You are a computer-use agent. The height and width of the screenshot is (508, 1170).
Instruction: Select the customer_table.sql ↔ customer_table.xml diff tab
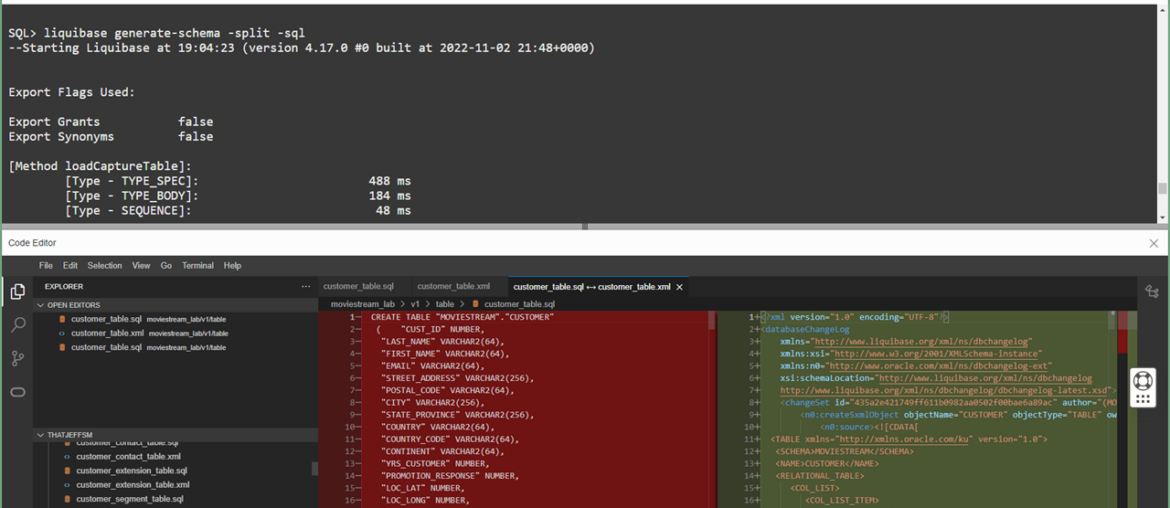click(592, 286)
